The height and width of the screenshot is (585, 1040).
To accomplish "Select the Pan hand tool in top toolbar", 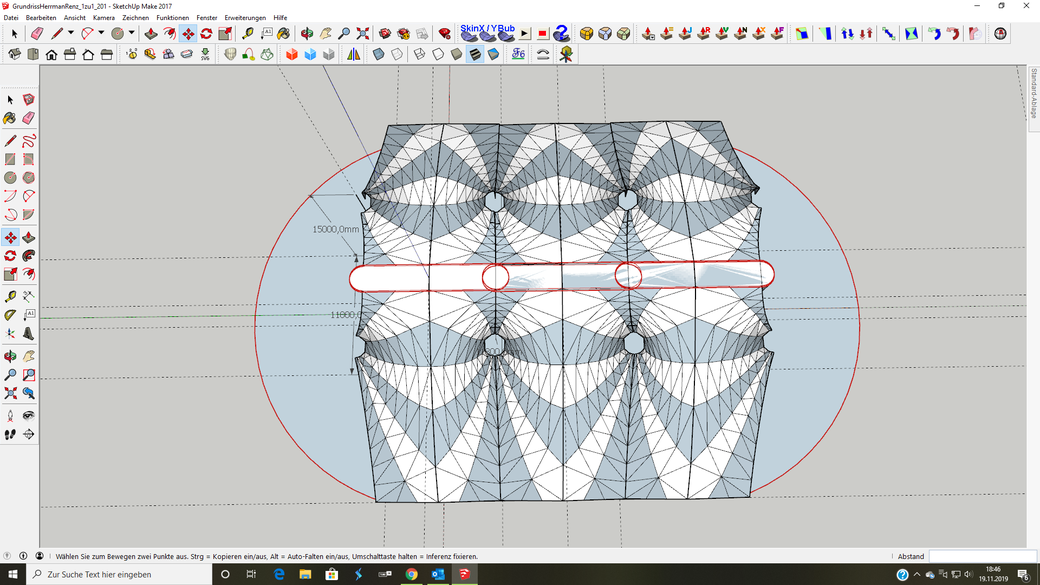I will (325, 33).
